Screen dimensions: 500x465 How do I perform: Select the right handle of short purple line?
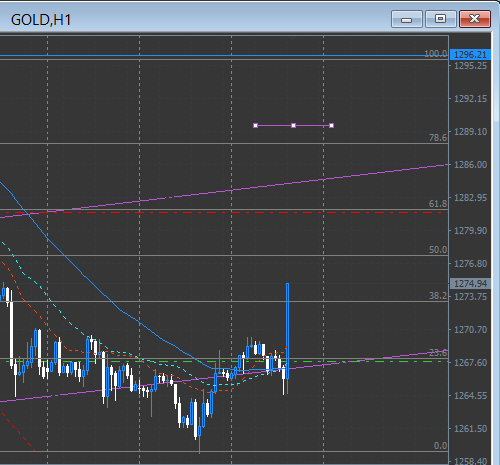click(x=331, y=125)
